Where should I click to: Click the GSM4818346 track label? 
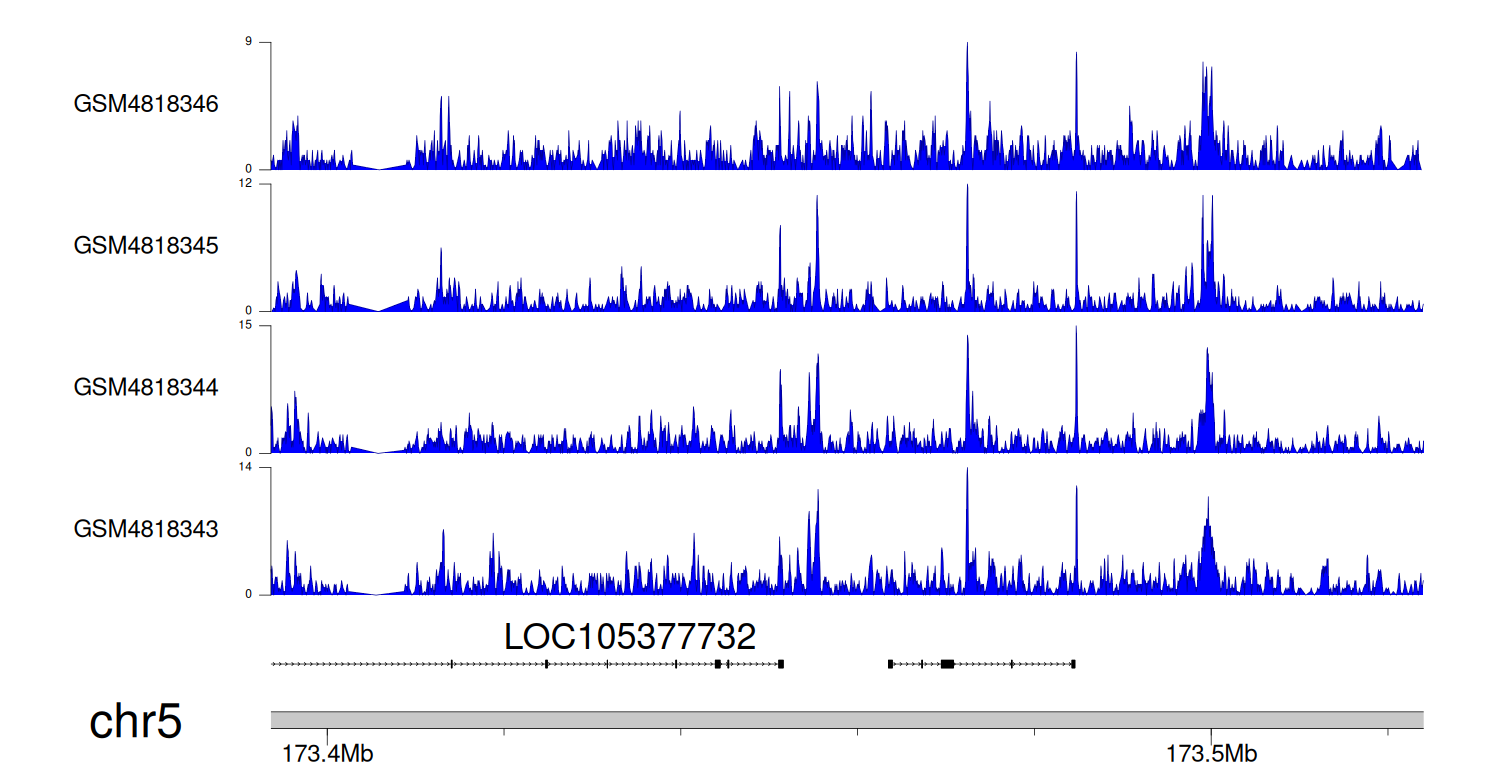click(x=146, y=104)
